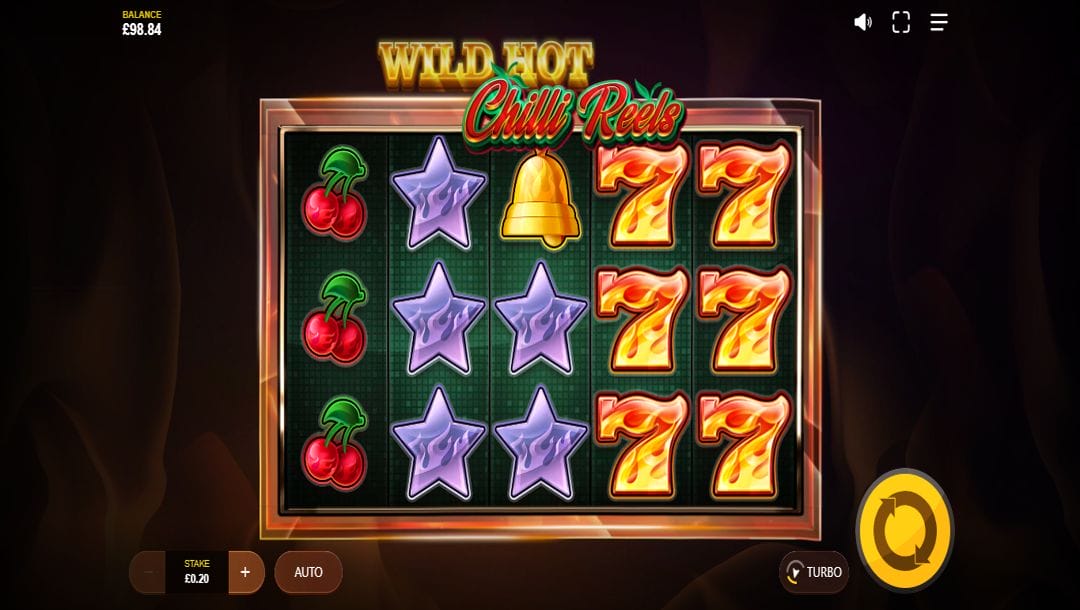Image resolution: width=1080 pixels, height=610 pixels.
Task: Enter fullscreen mode via the brackets icon
Action: tap(901, 22)
